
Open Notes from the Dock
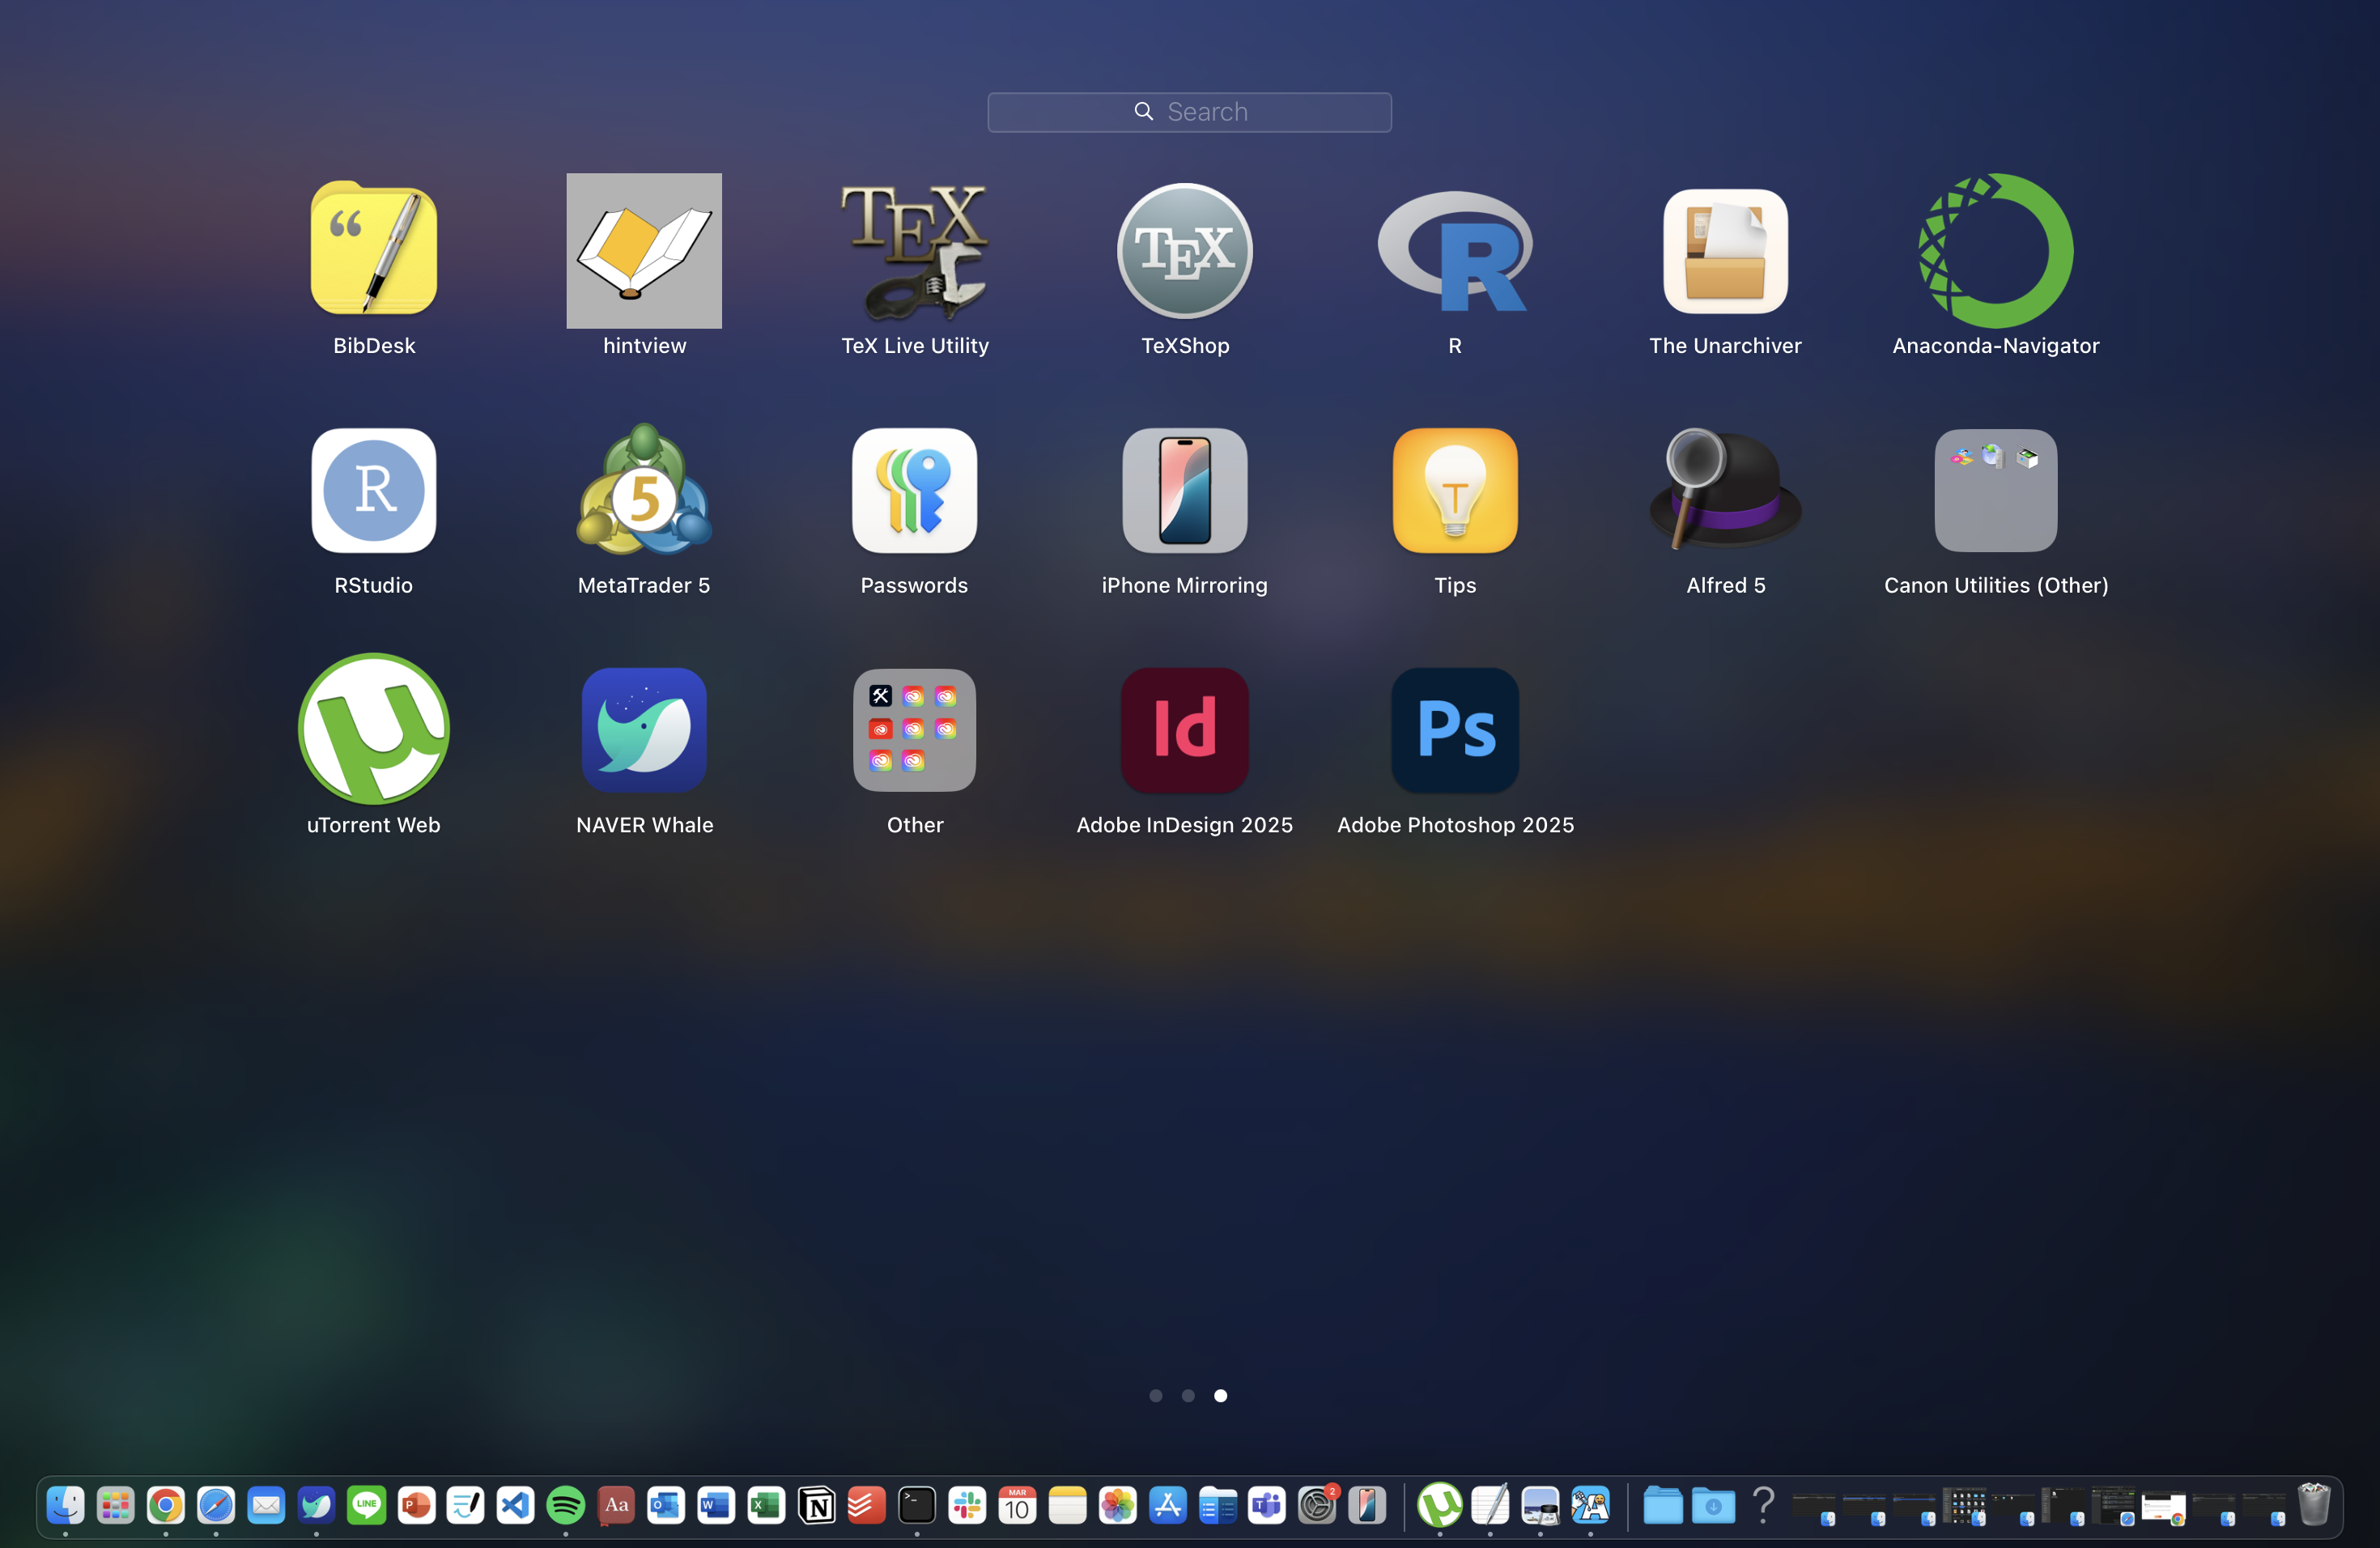pyautogui.click(x=1067, y=1504)
